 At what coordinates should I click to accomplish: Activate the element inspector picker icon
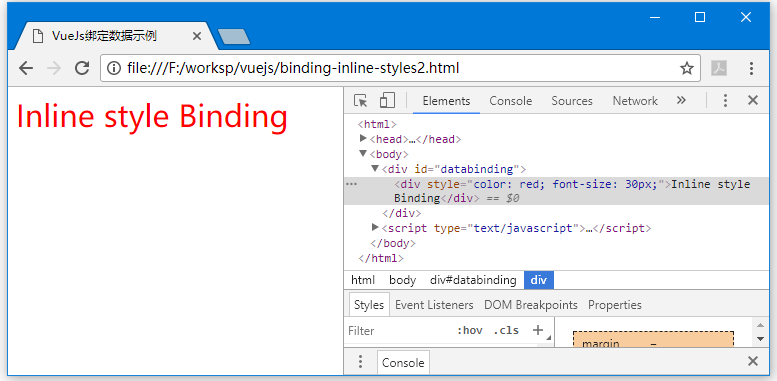pos(361,101)
